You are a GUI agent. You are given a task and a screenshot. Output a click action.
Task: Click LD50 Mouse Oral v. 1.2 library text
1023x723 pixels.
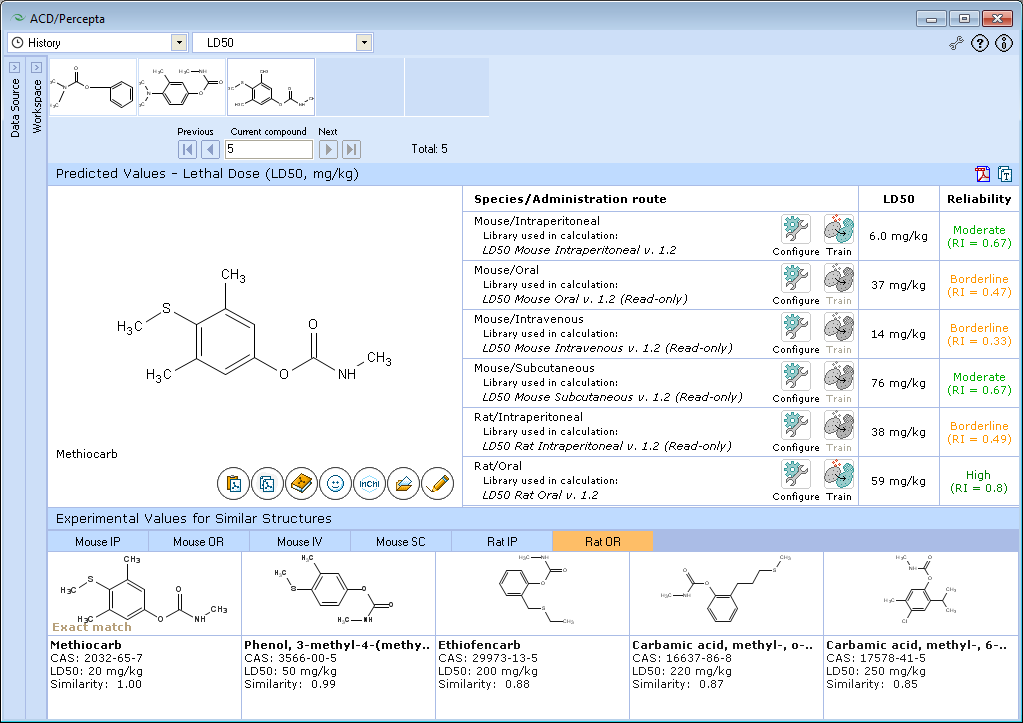point(585,299)
